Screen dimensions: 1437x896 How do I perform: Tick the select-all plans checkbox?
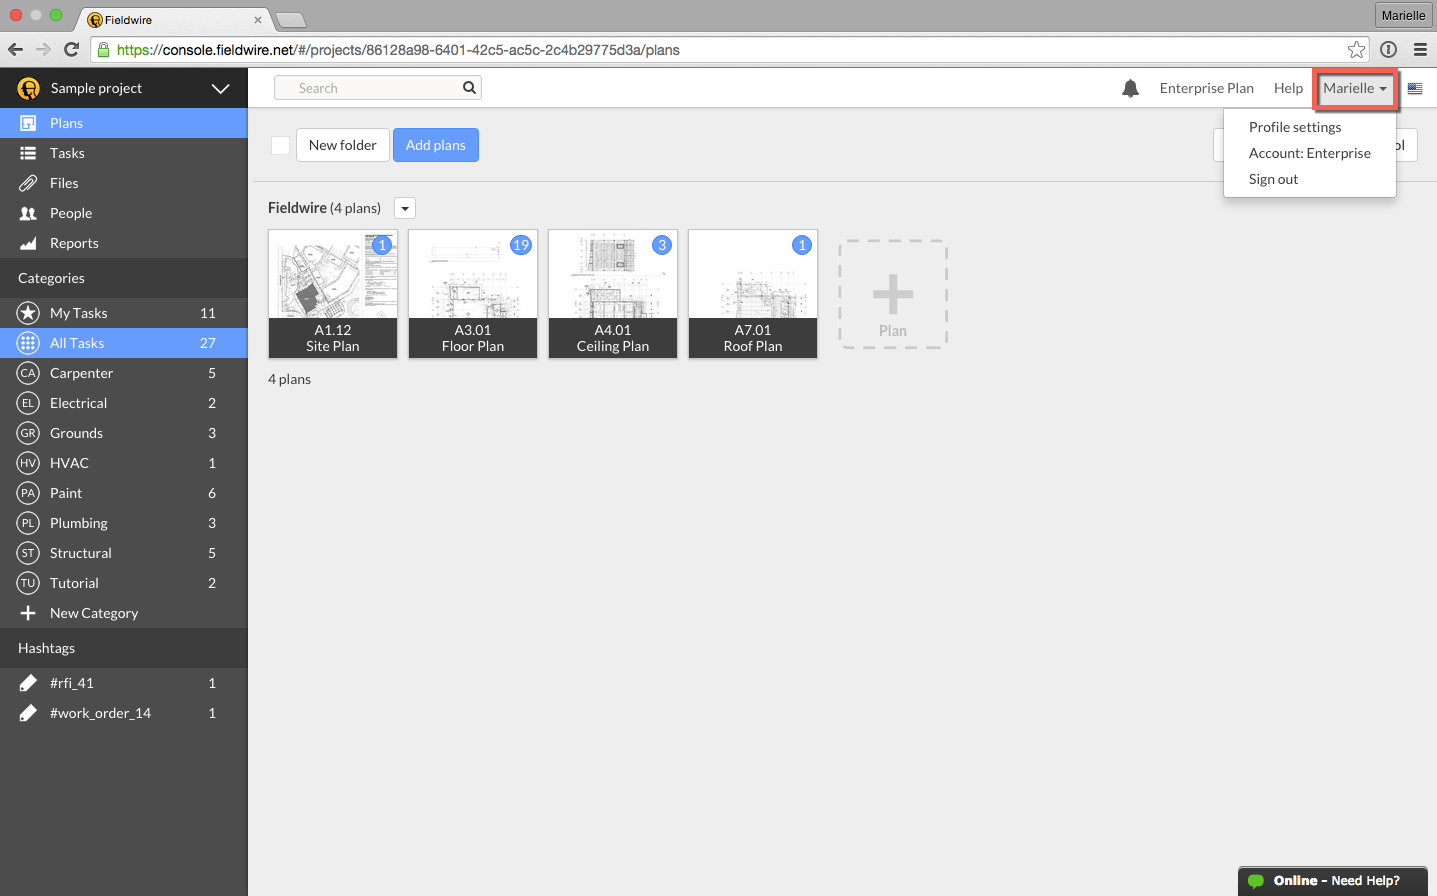281,145
